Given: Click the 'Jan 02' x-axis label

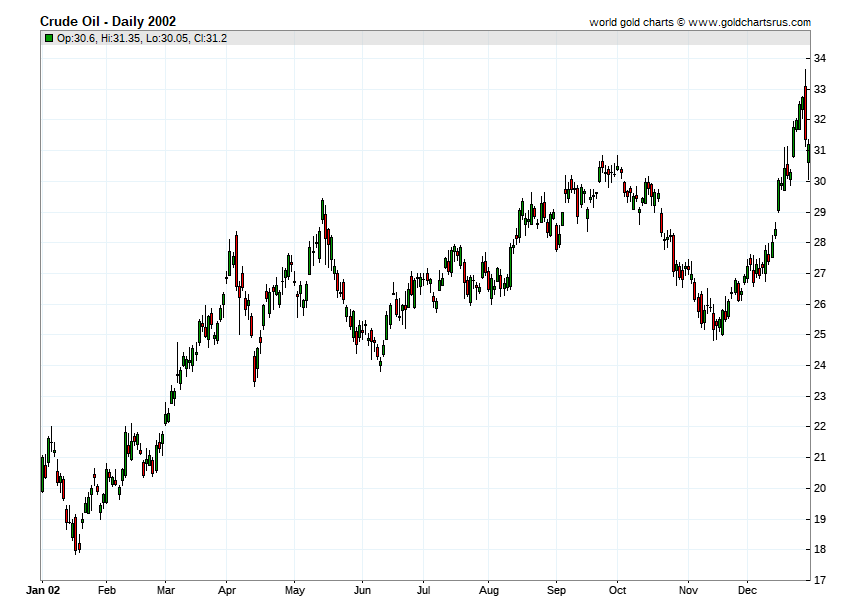Looking at the screenshot, I should pyautogui.click(x=43, y=590).
